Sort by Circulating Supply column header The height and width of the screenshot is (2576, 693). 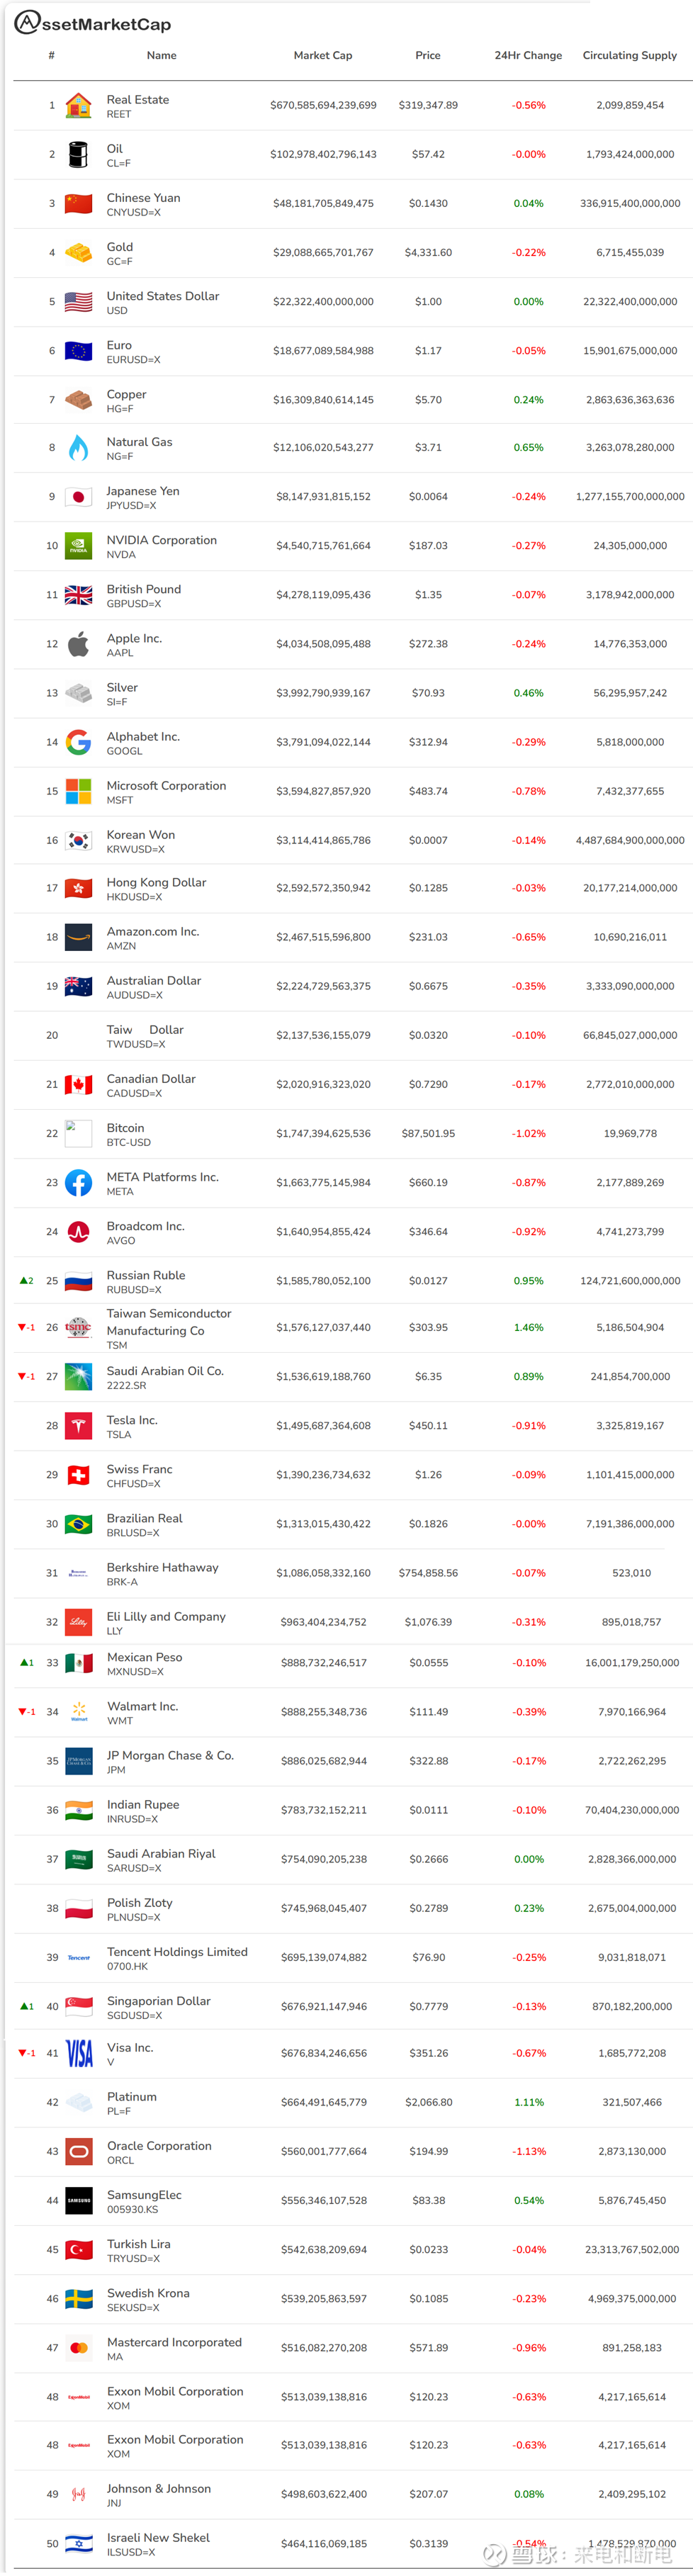pyautogui.click(x=630, y=56)
